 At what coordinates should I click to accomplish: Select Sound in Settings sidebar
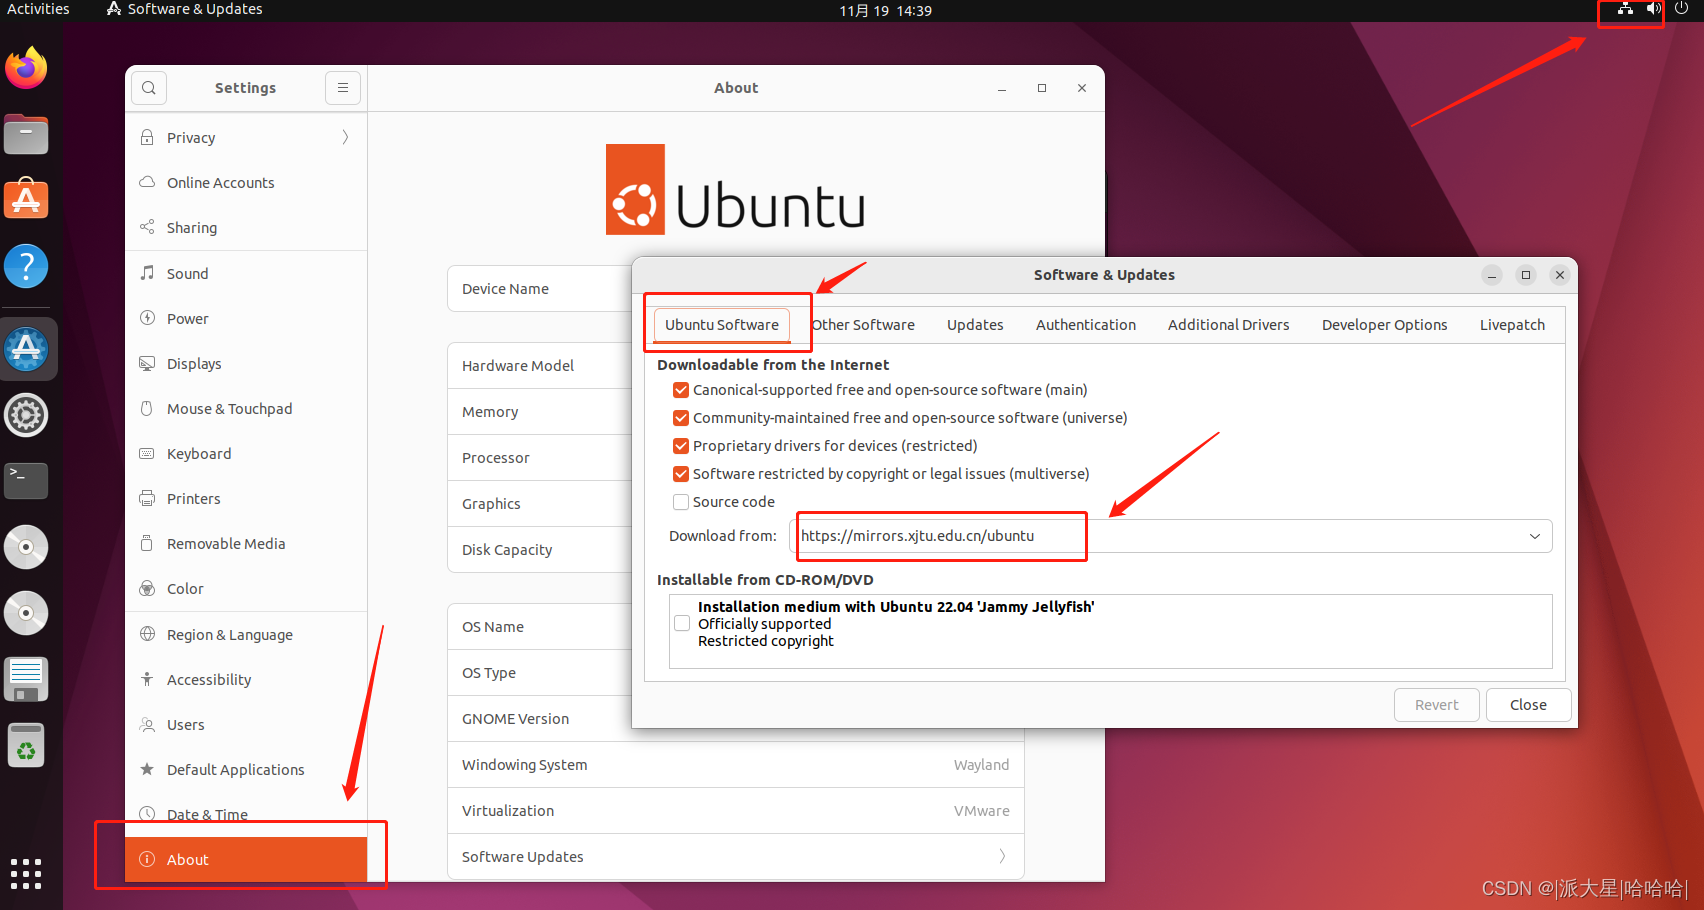[246, 274]
